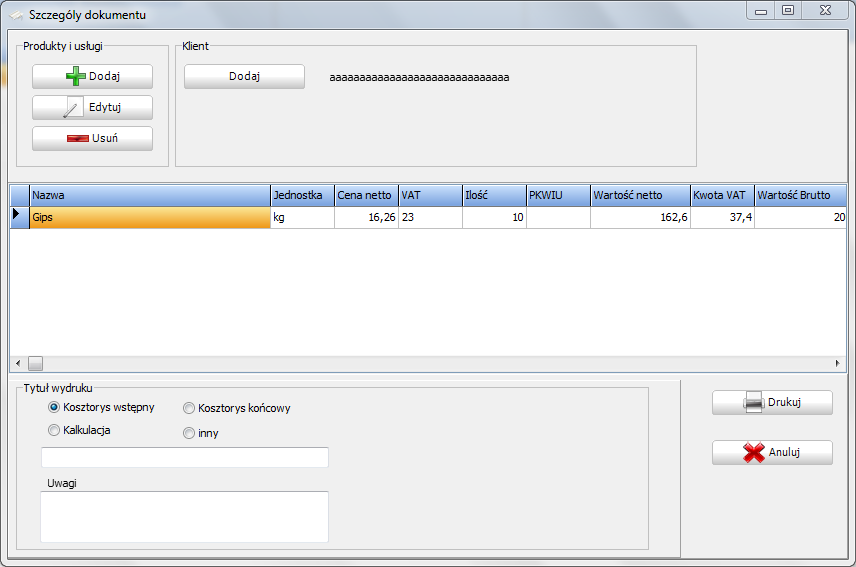Minimize the Szczegóły dokumentu window

click(x=761, y=11)
